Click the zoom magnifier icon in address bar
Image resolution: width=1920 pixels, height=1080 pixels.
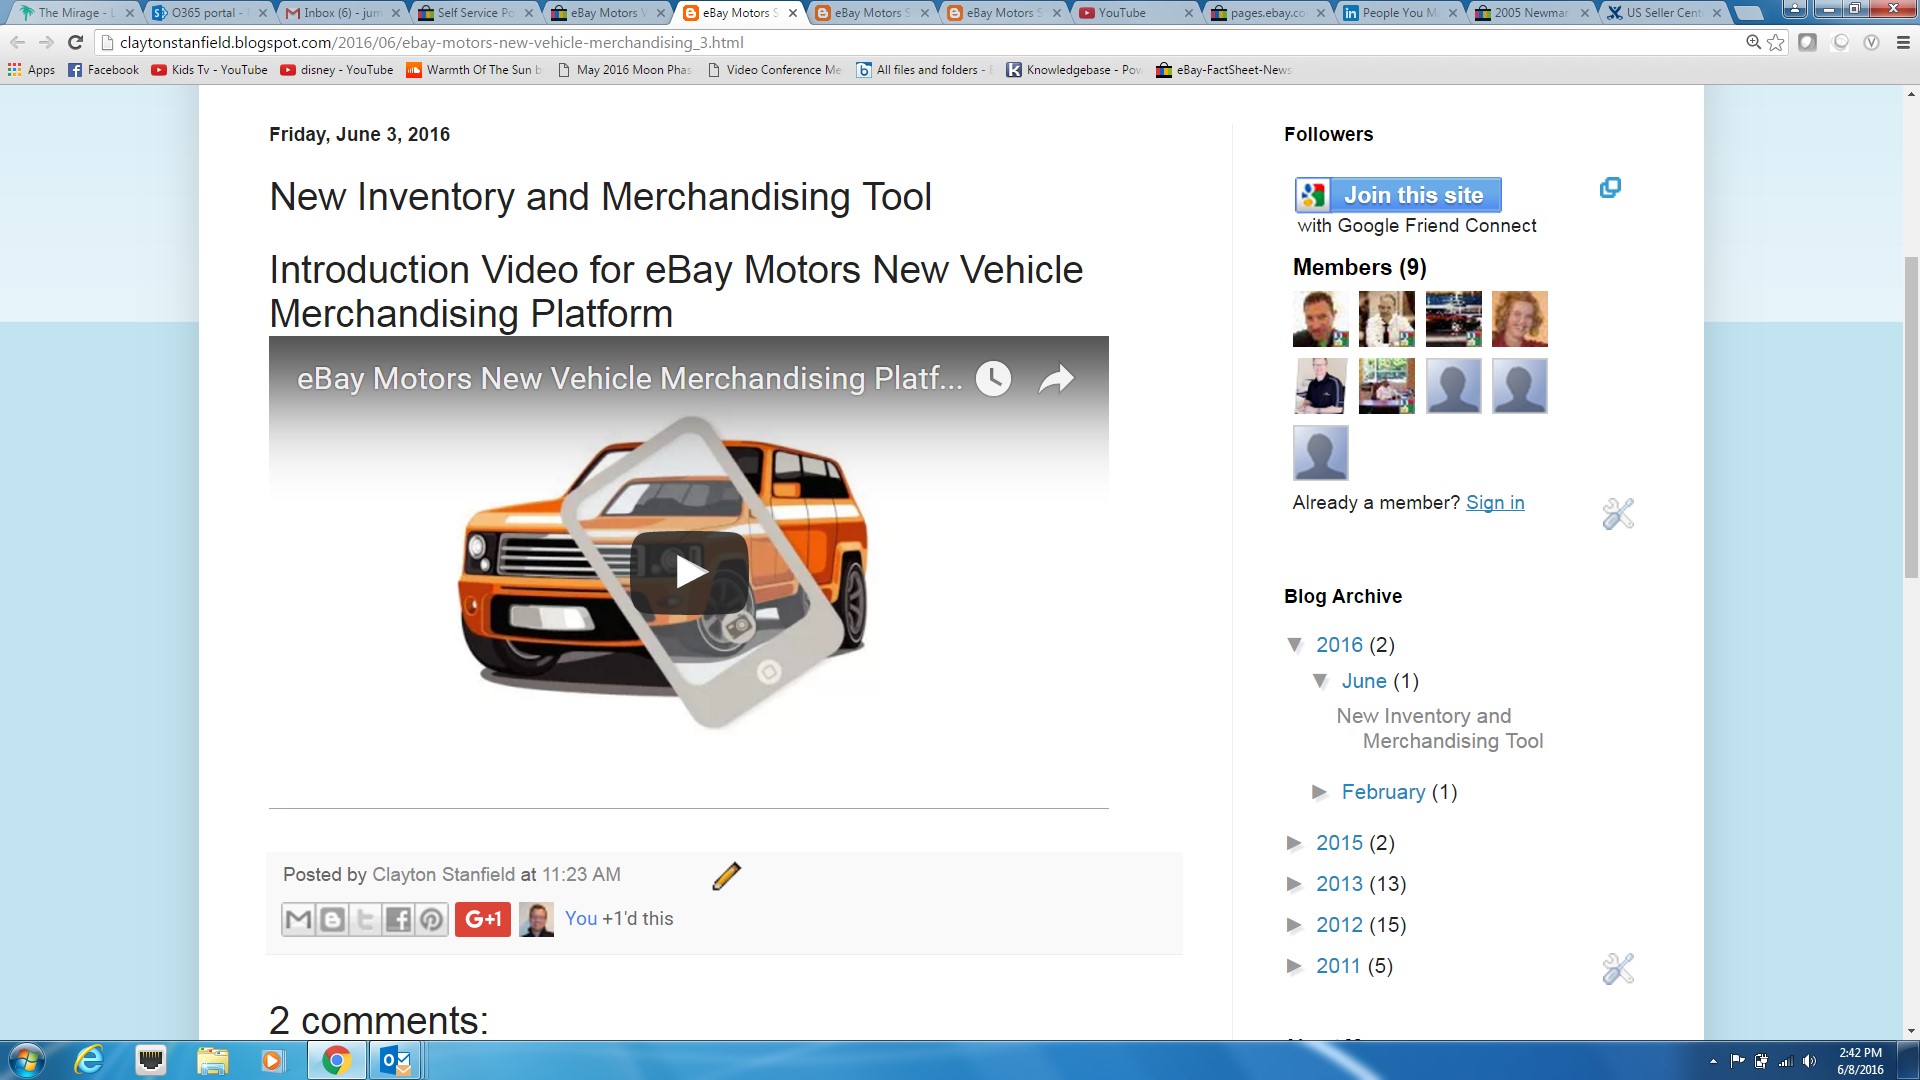pos(1753,42)
